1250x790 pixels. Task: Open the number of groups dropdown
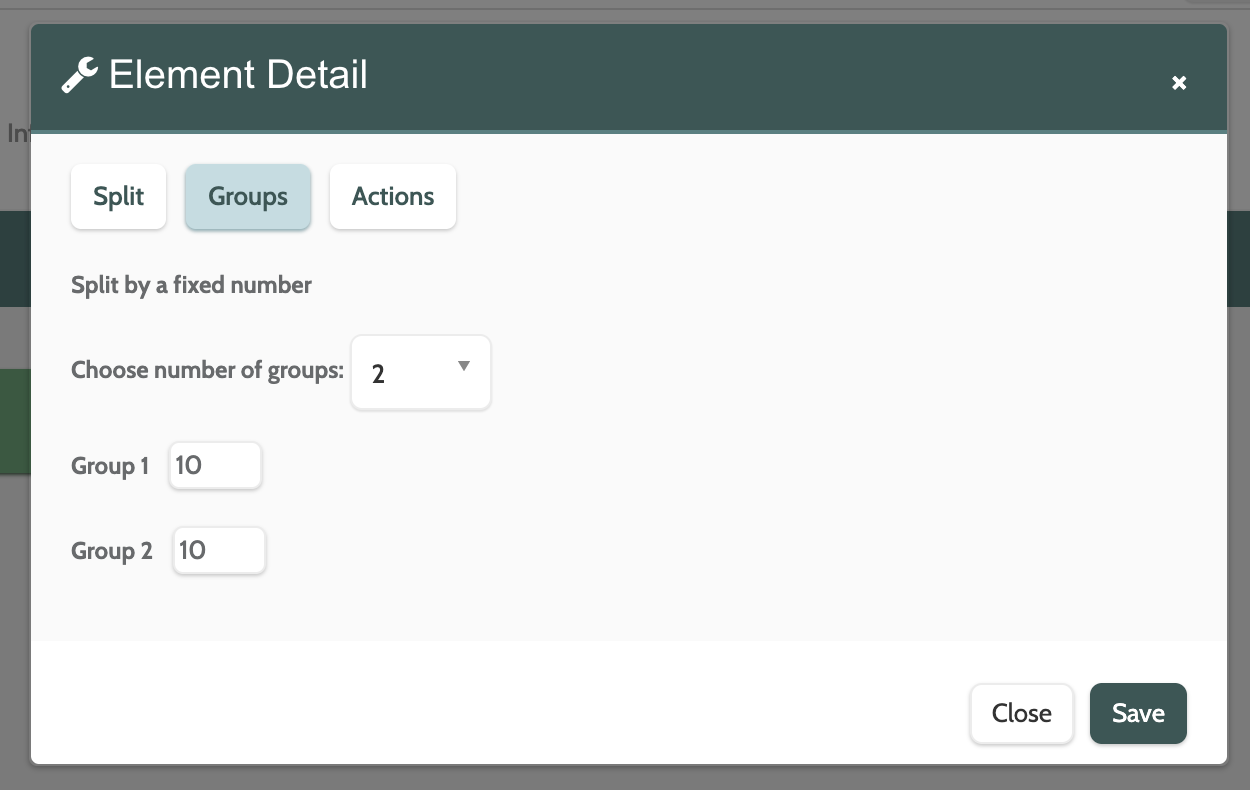point(420,372)
